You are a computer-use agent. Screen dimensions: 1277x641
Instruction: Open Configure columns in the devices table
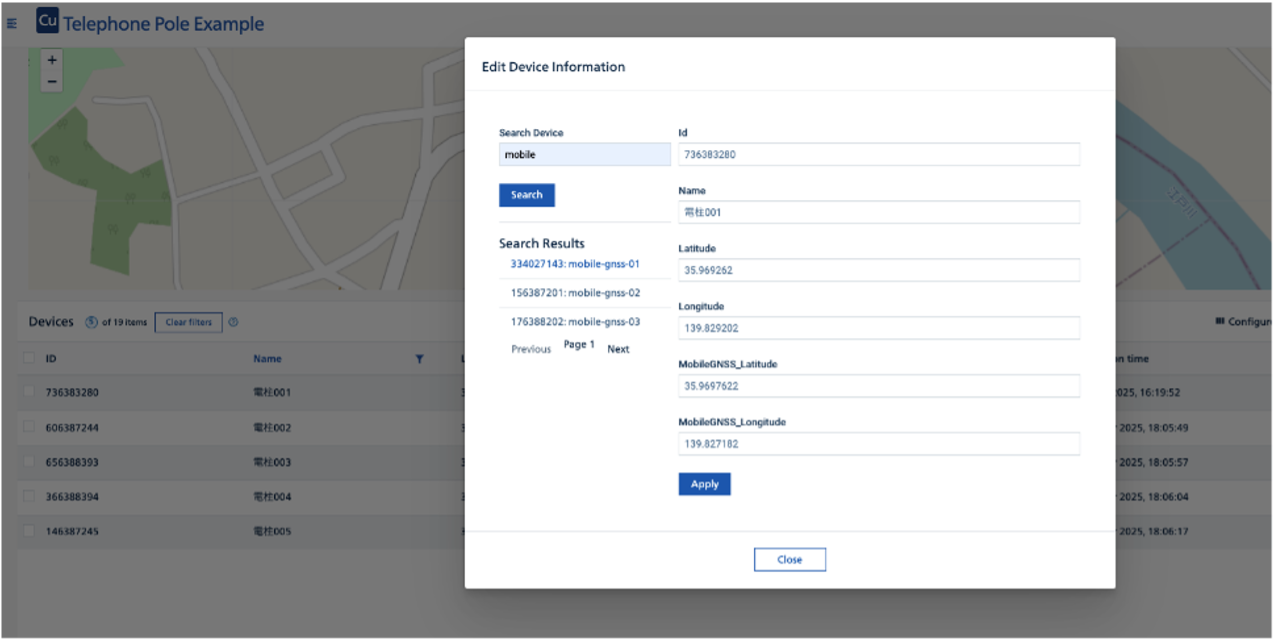tap(1244, 322)
